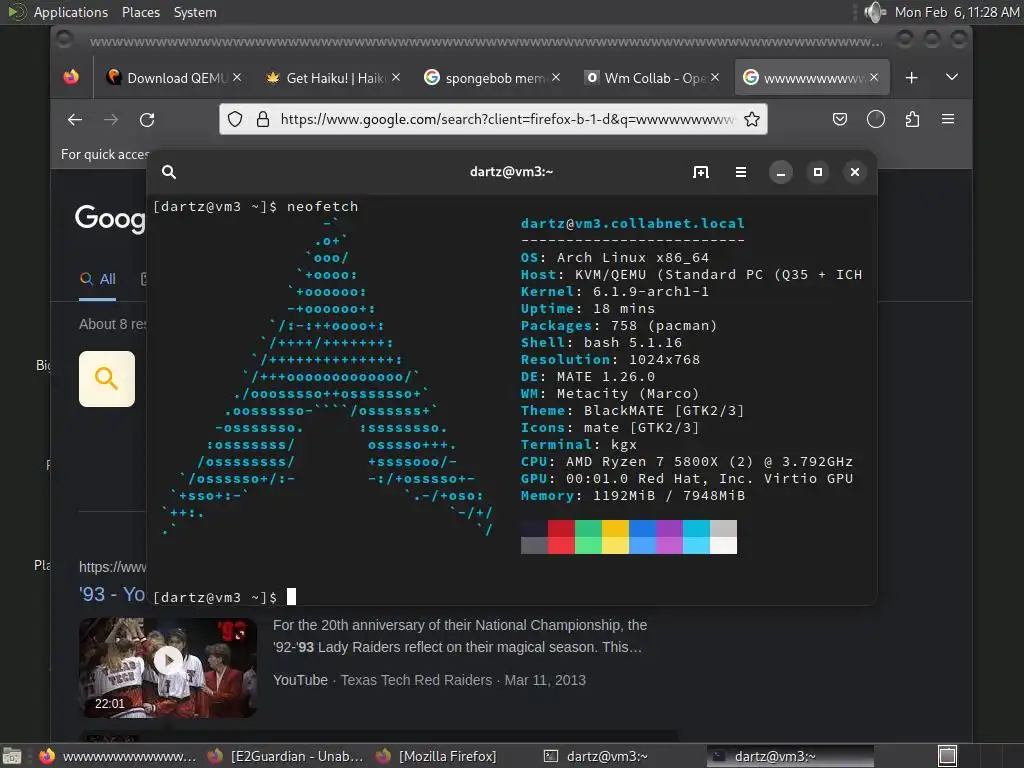
Task: Click the clock Mon Feb 6, 11:28 AM
Action: tap(957, 12)
